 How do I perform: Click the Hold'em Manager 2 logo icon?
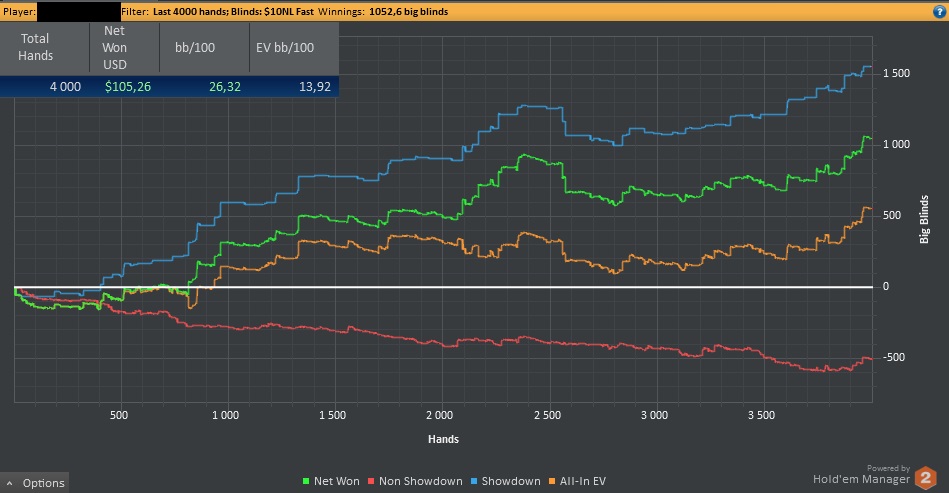tap(925, 478)
